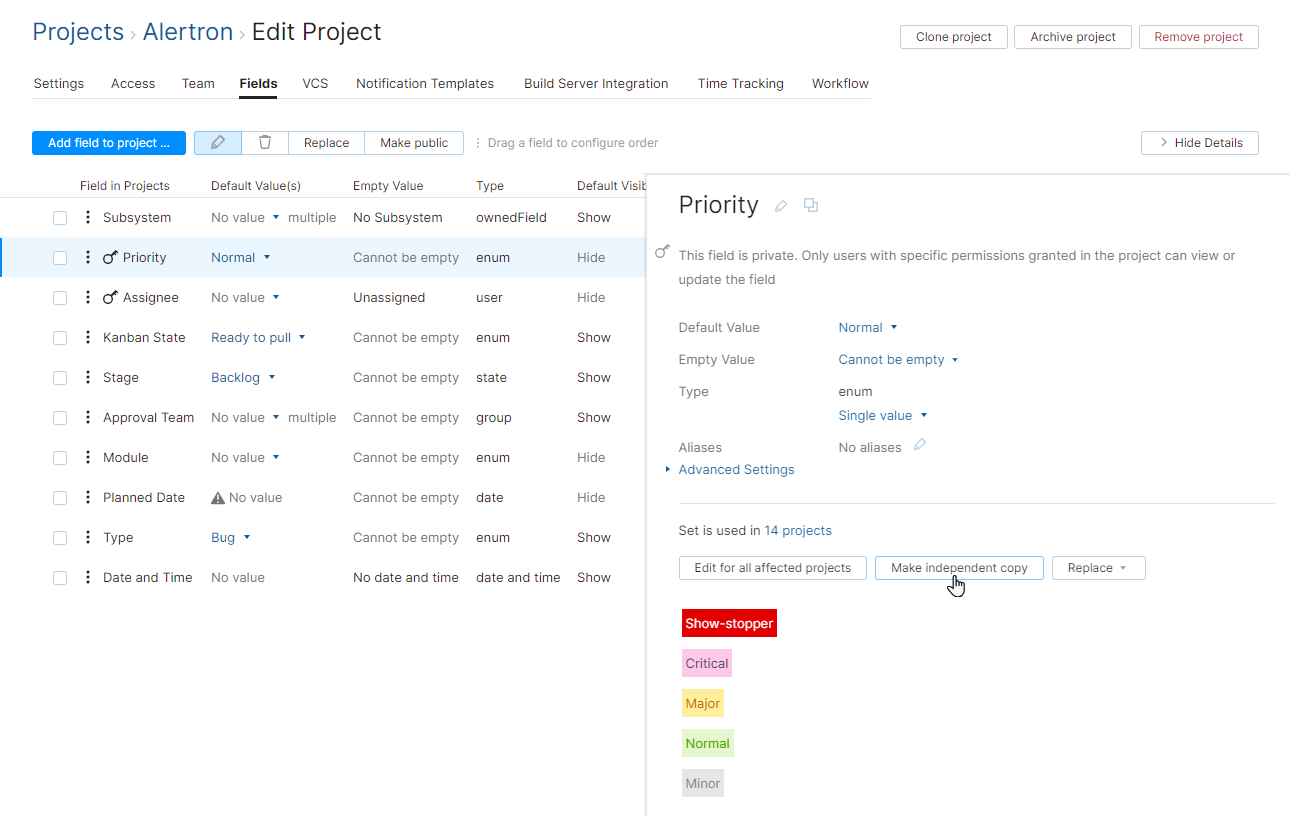1290x816 pixels.
Task: Open the Time Tracking tab
Action: click(740, 83)
